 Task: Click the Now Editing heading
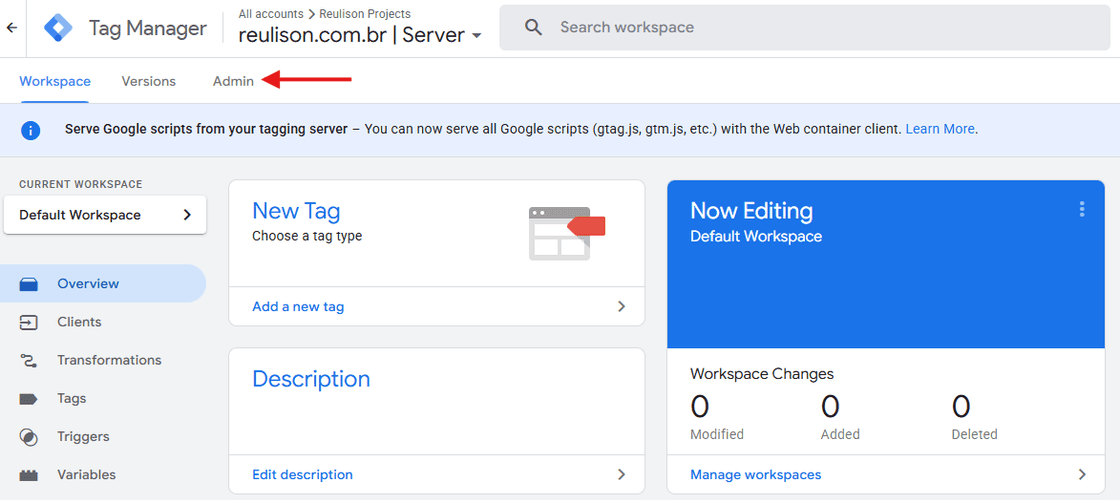point(751,211)
